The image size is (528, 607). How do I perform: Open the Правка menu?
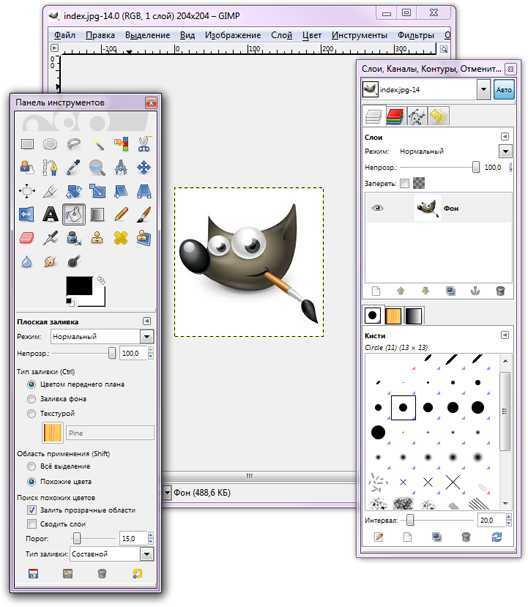100,35
